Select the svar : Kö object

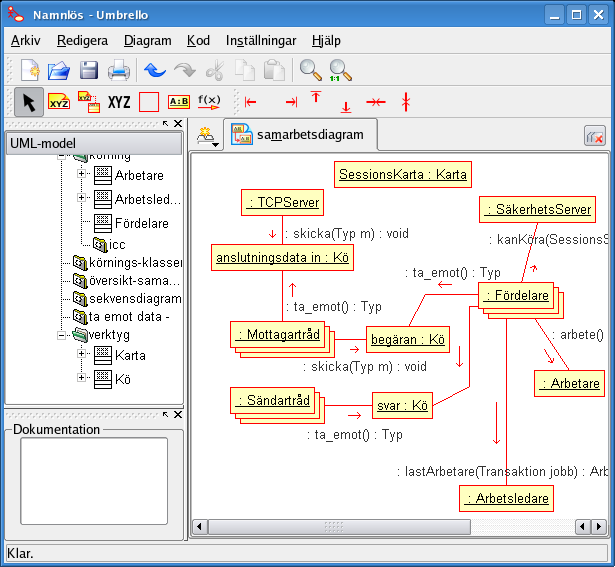point(402,405)
